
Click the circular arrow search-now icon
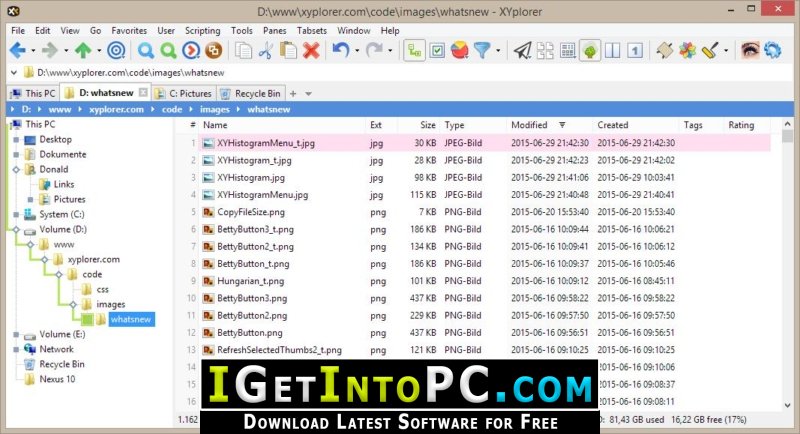click(191, 50)
